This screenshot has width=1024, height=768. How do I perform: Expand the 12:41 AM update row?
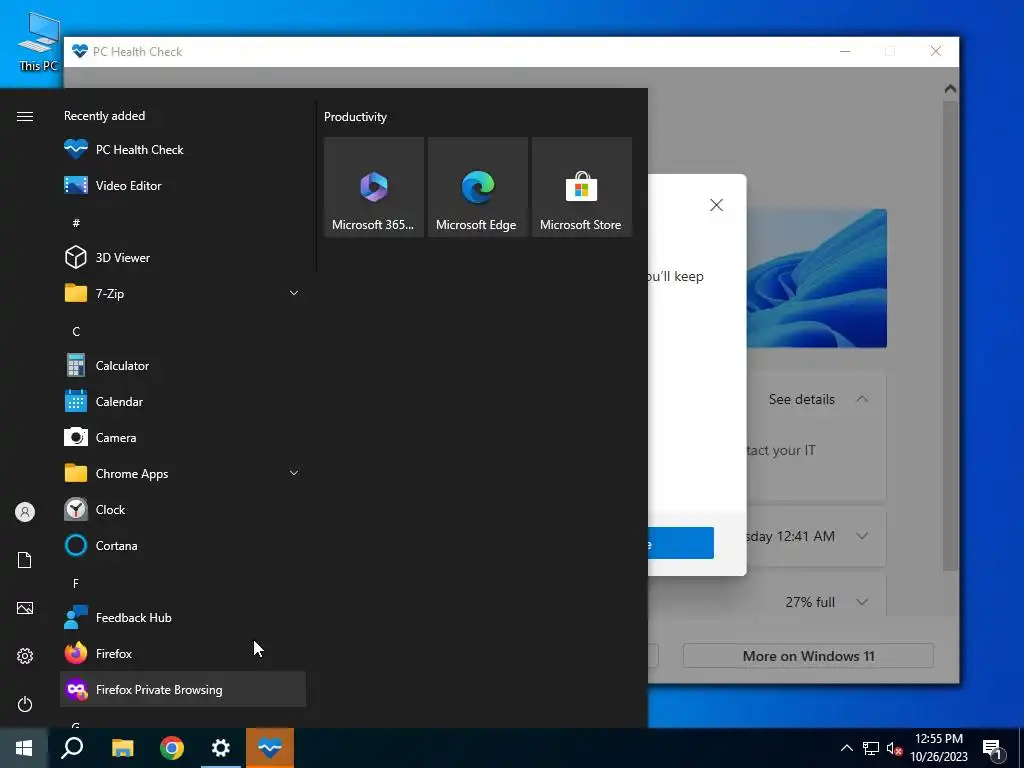click(862, 536)
